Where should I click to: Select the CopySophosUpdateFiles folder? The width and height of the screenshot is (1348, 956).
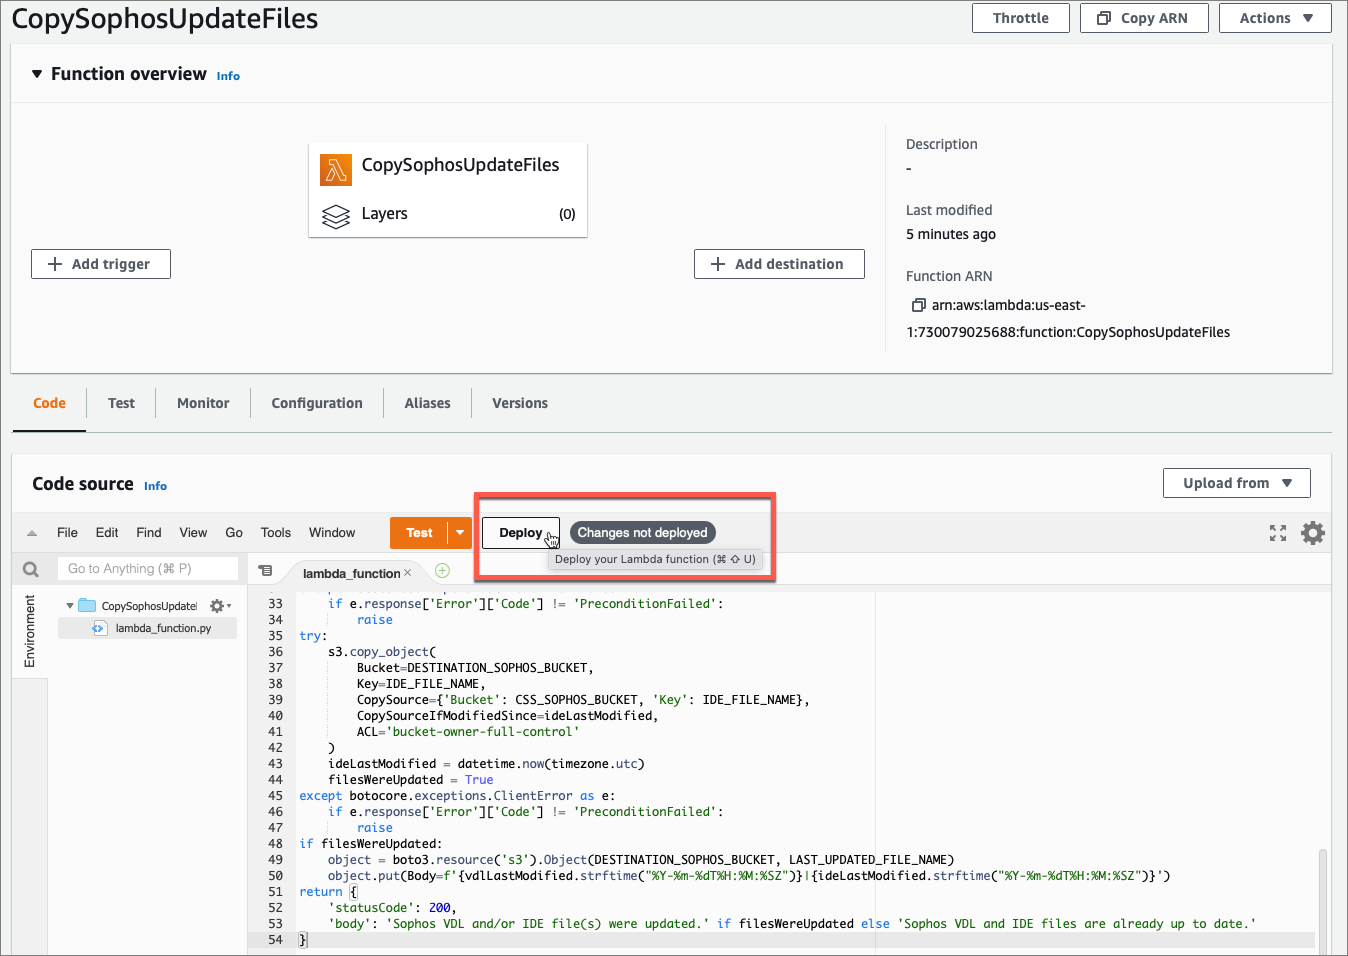pos(149,606)
